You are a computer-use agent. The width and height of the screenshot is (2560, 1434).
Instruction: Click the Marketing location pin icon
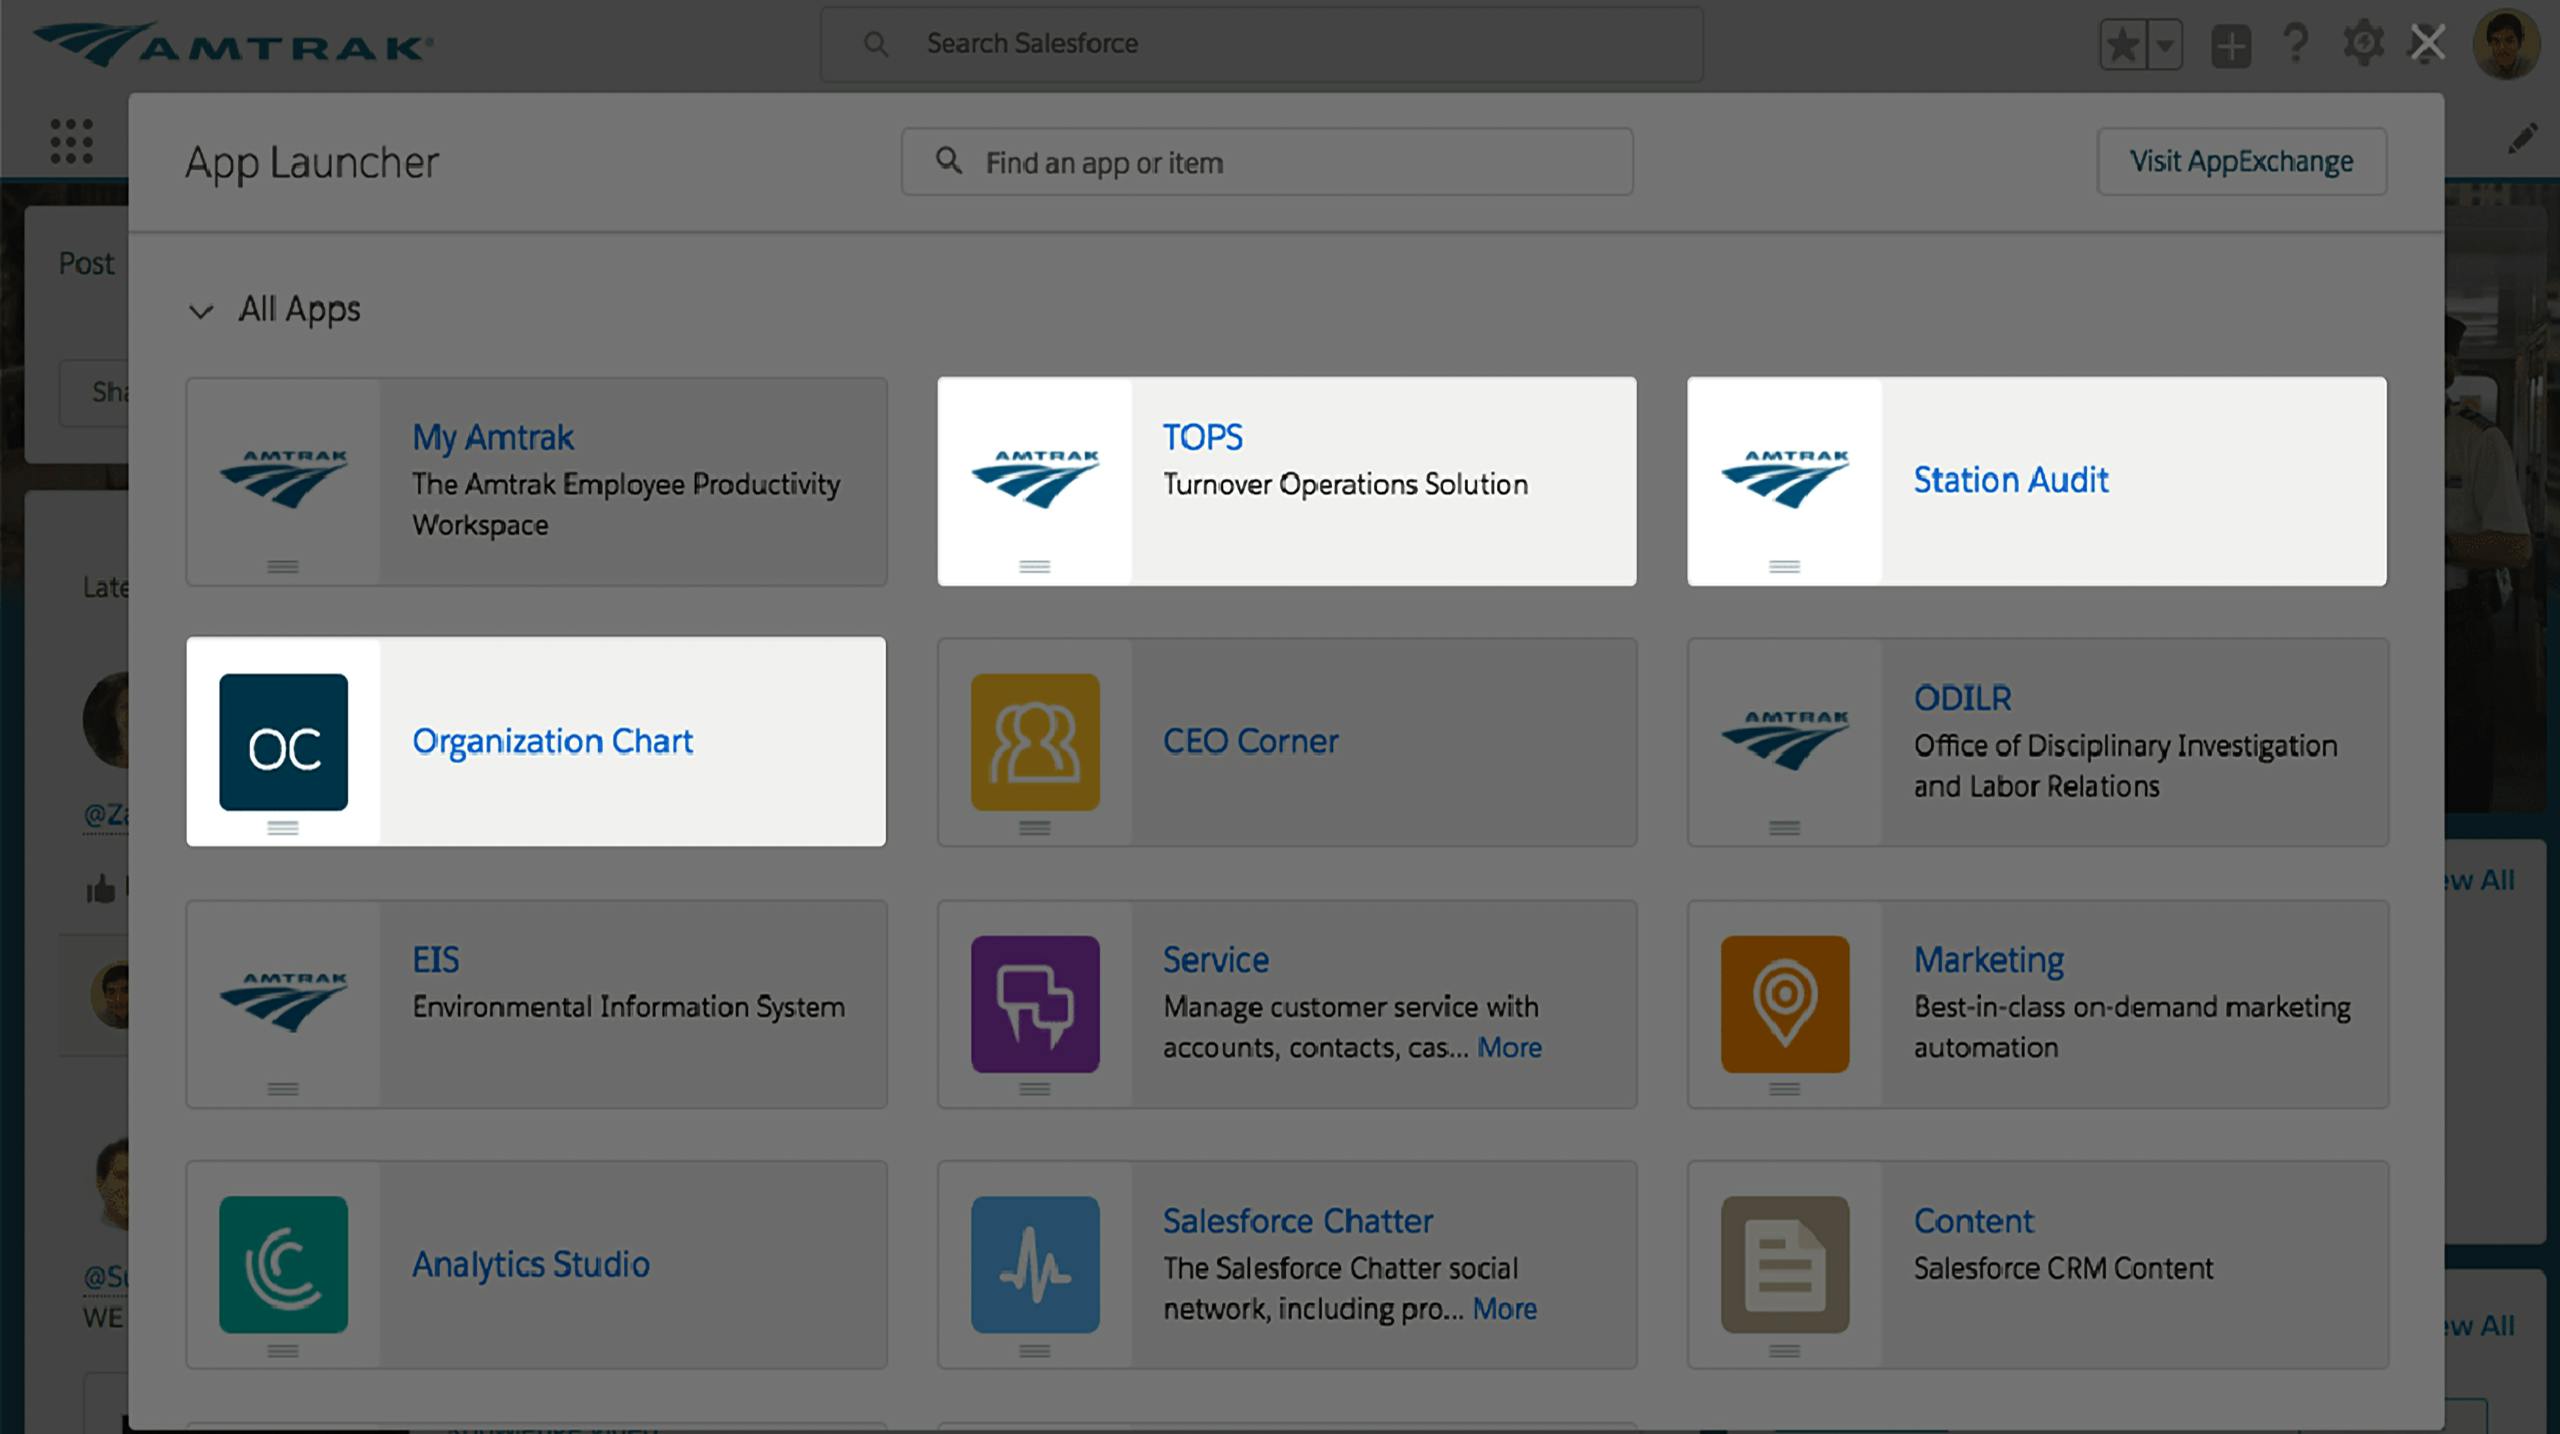pos(1785,1004)
